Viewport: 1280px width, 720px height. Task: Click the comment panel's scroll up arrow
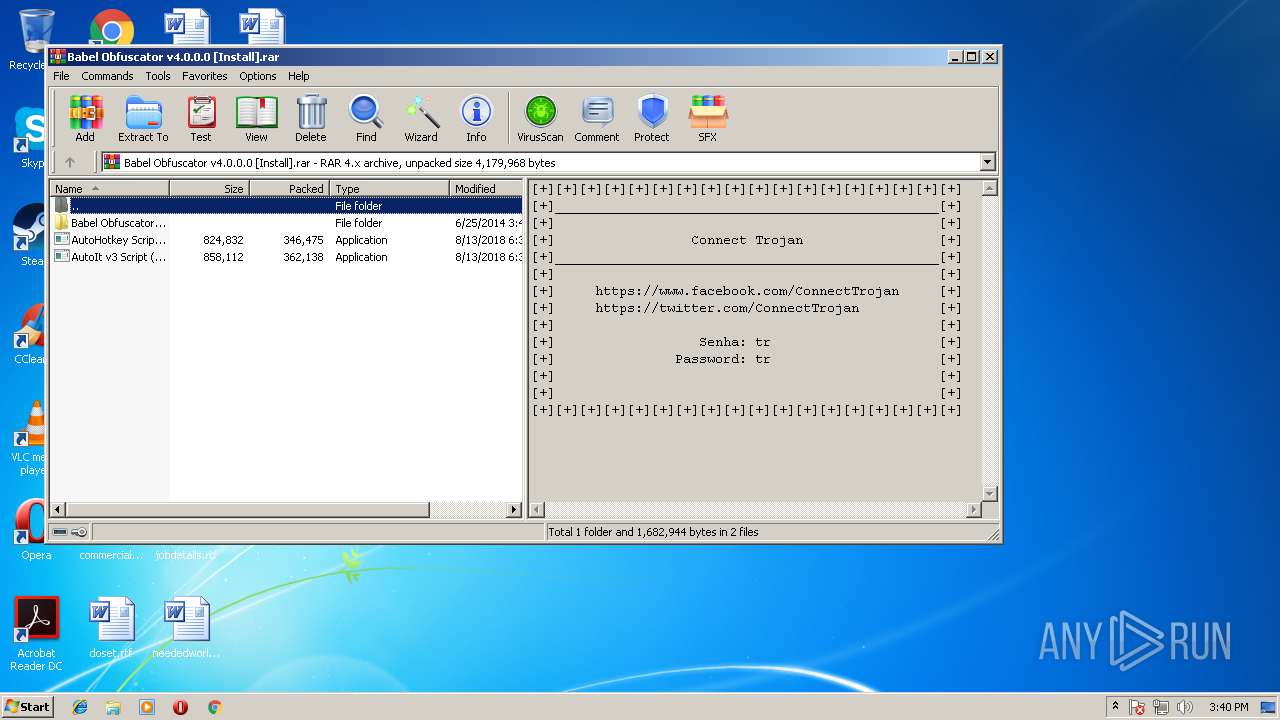[x=990, y=187]
